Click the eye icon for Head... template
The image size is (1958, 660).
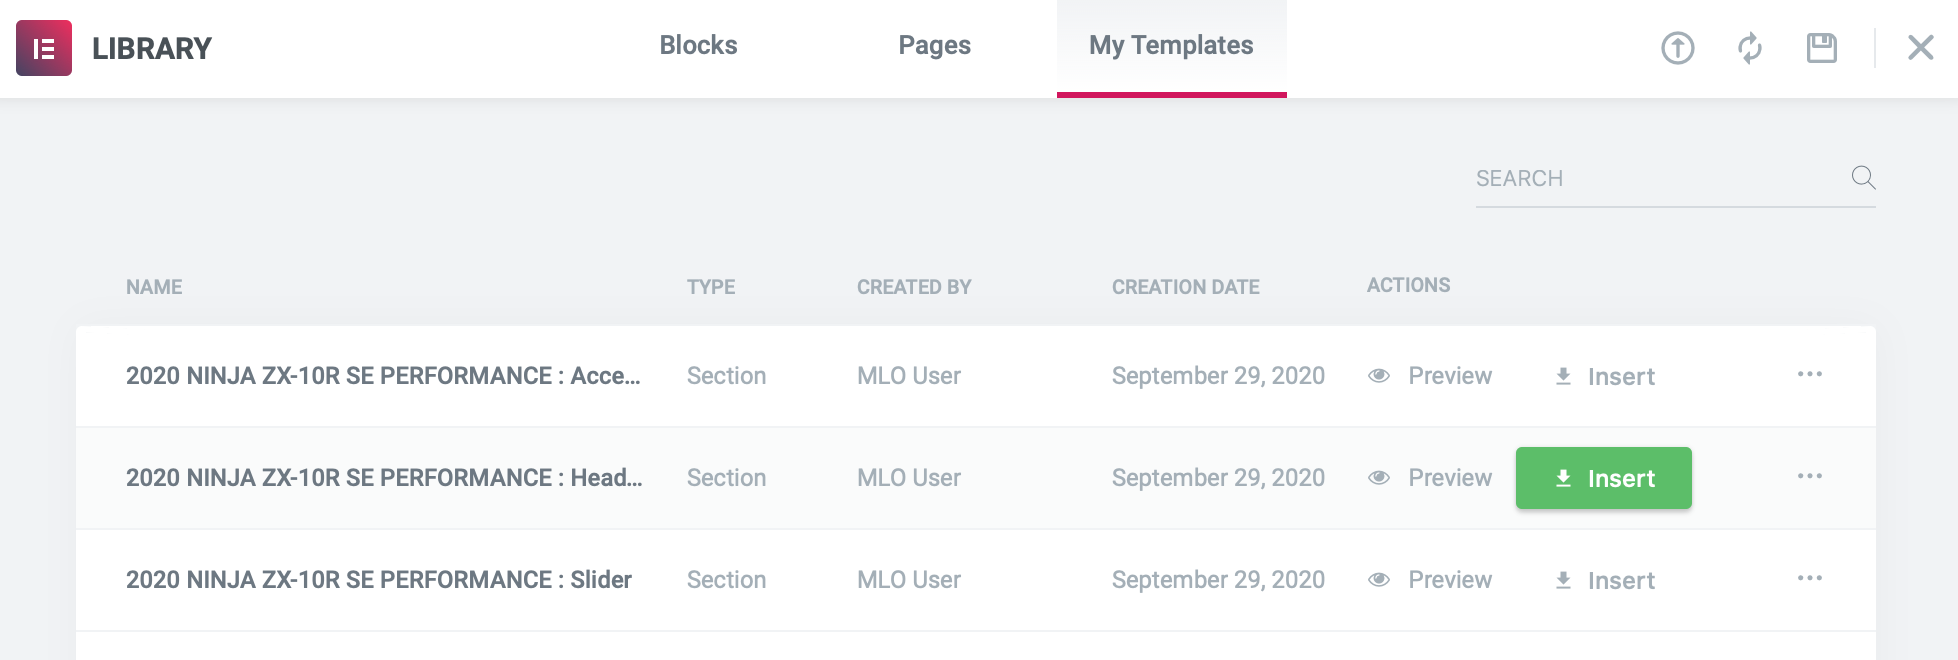tap(1379, 478)
